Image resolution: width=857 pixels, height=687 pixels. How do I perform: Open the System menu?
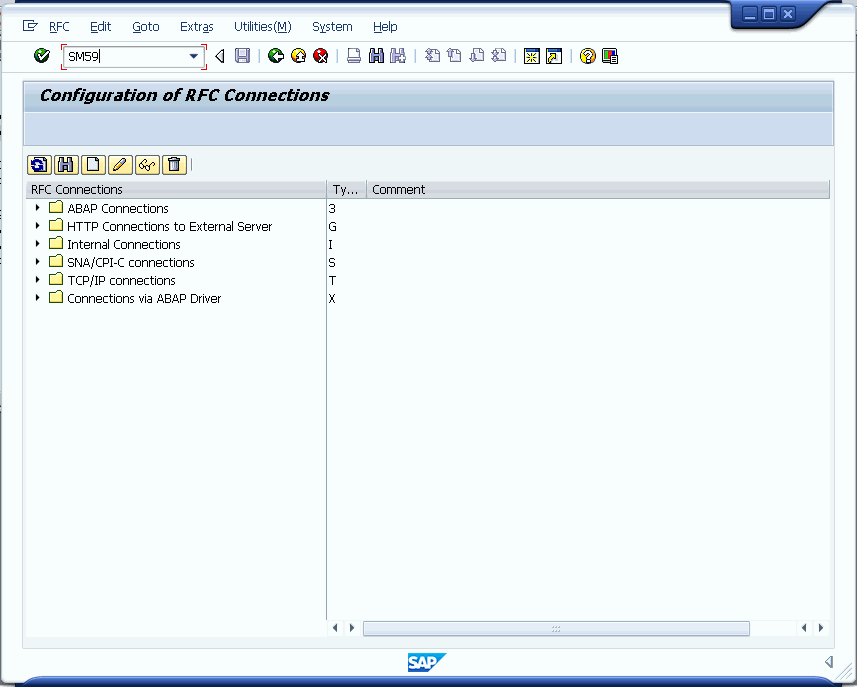tap(332, 26)
